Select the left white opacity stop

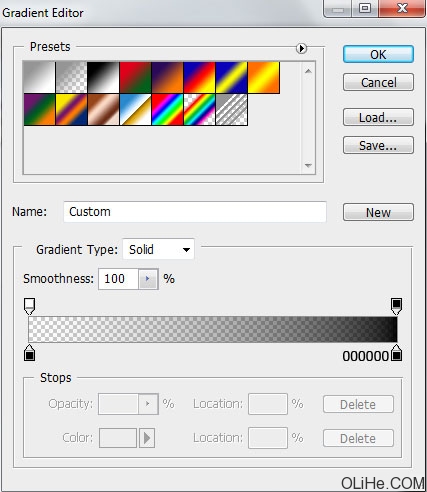30,306
